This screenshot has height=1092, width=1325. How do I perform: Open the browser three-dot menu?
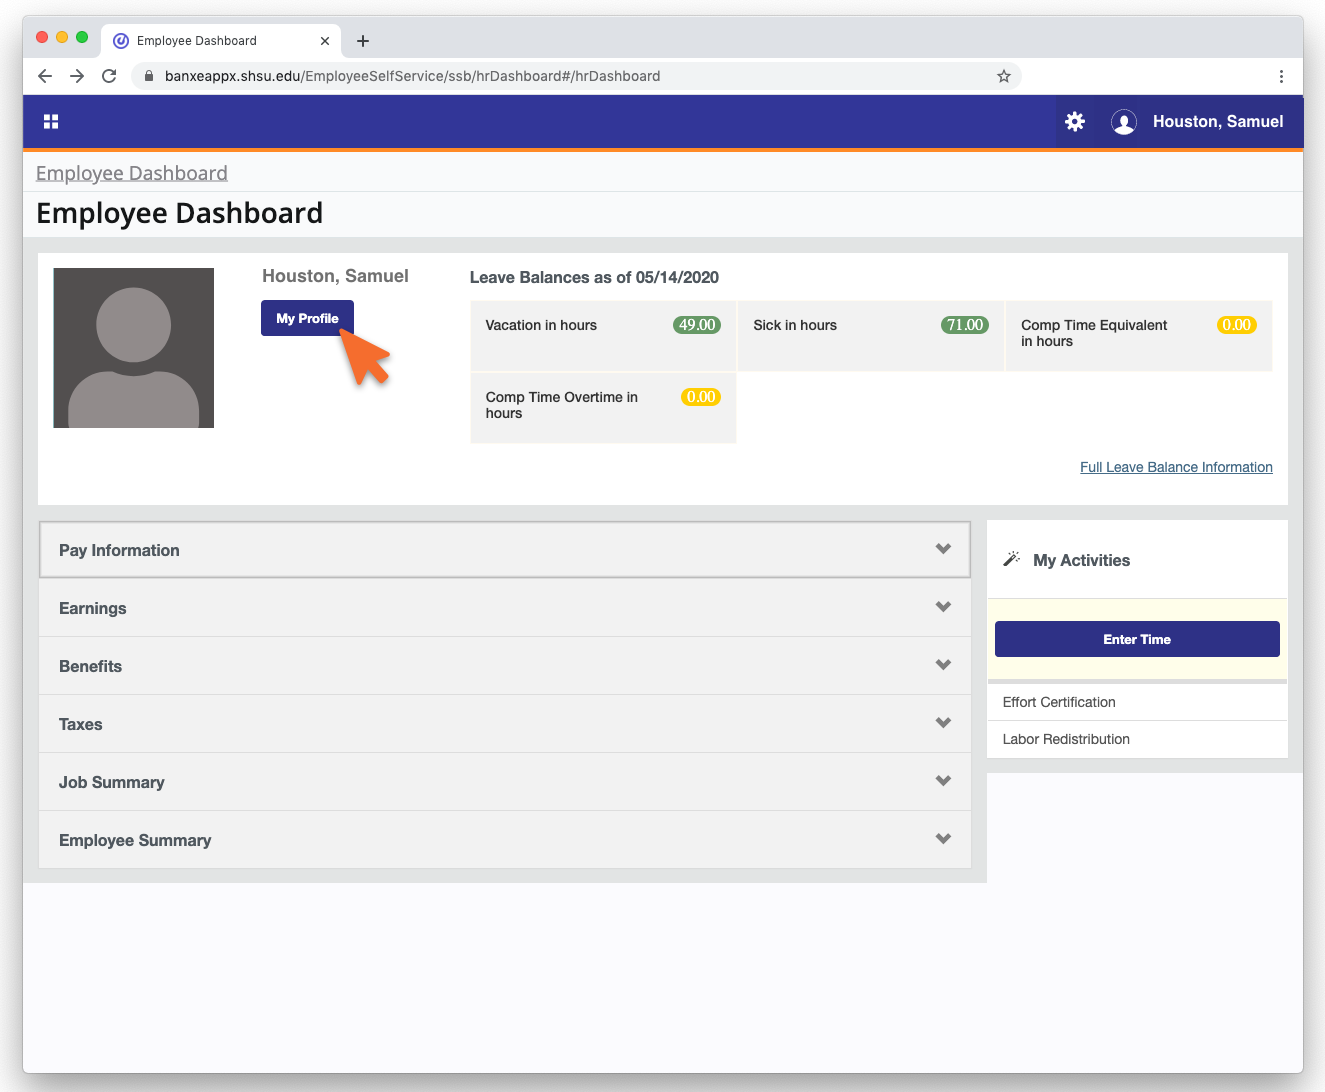click(1281, 76)
